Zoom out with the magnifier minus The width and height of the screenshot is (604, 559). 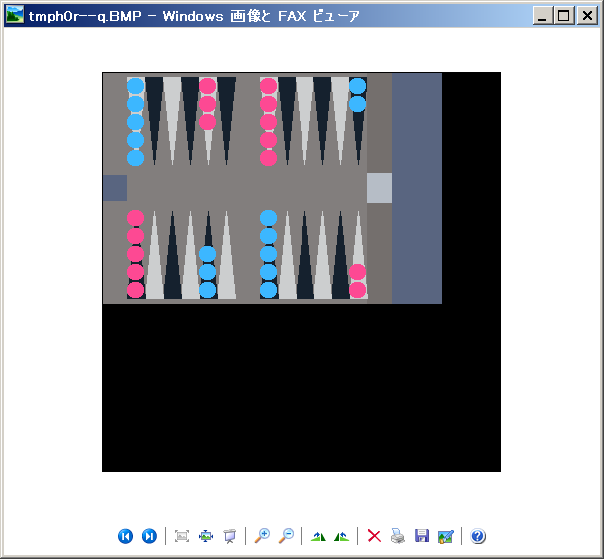click(x=286, y=536)
